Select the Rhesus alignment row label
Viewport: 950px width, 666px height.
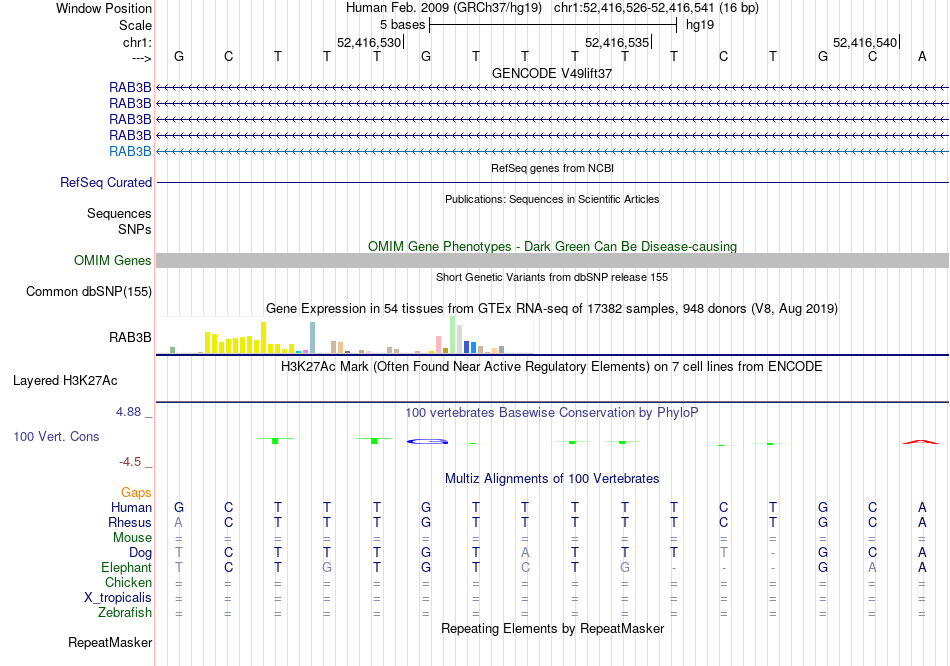point(130,523)
